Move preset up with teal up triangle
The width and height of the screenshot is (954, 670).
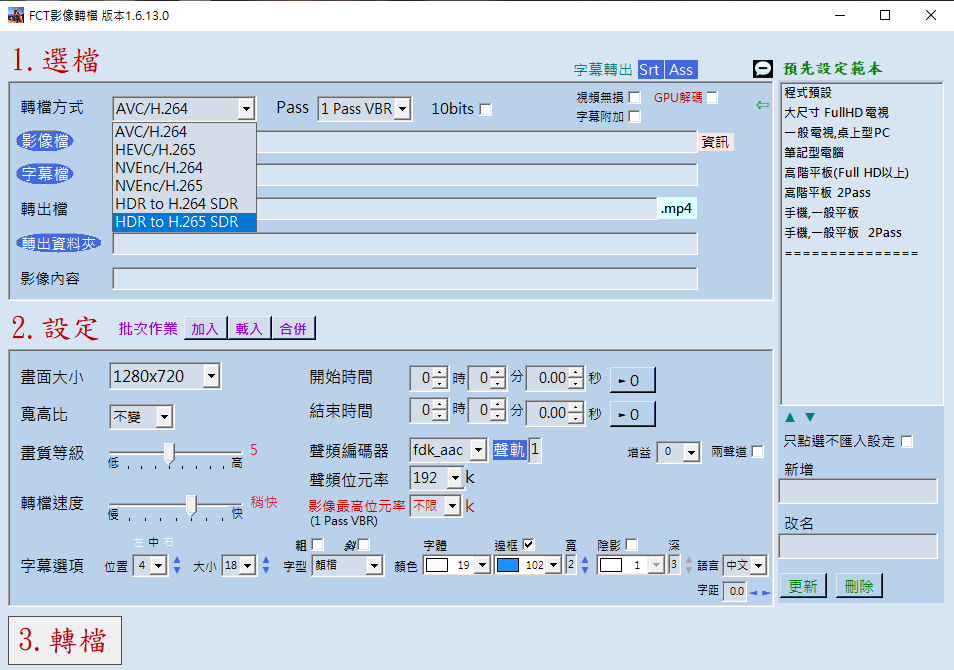(x=790, y=417)
